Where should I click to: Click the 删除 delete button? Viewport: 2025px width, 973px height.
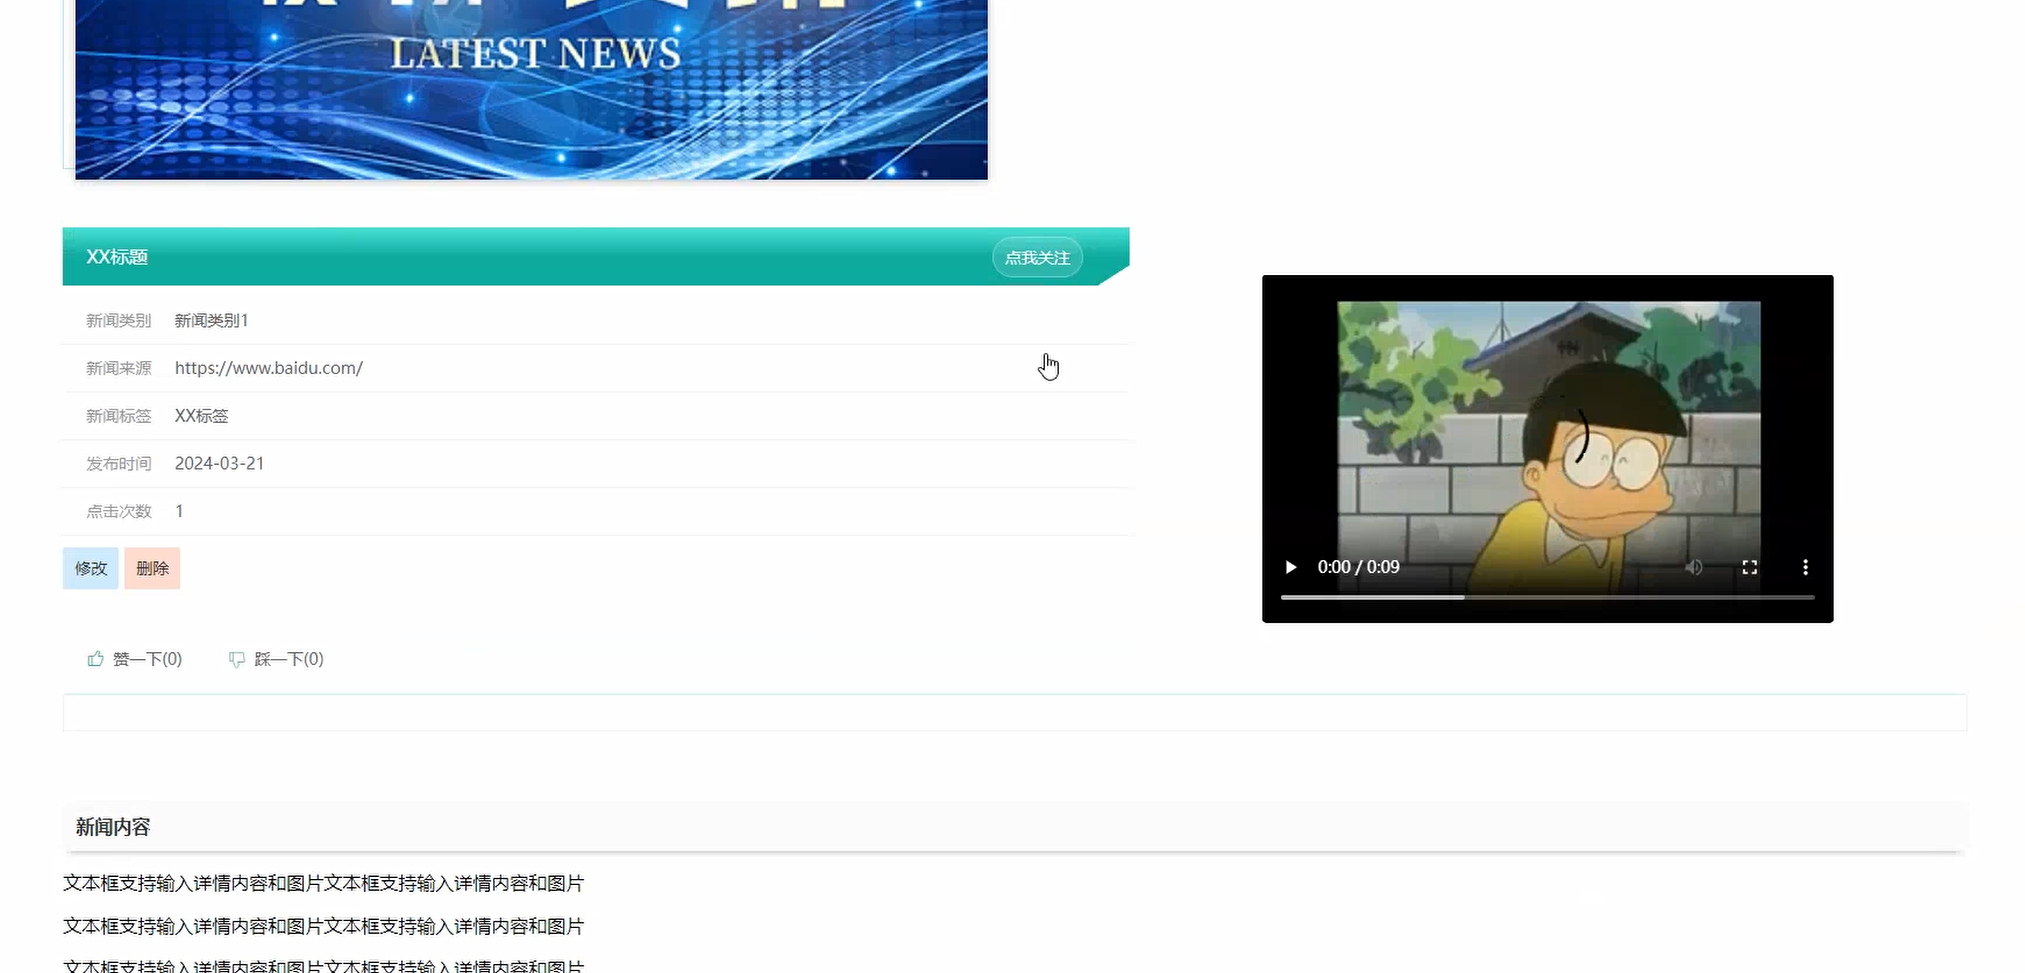(x=152, y=568)
